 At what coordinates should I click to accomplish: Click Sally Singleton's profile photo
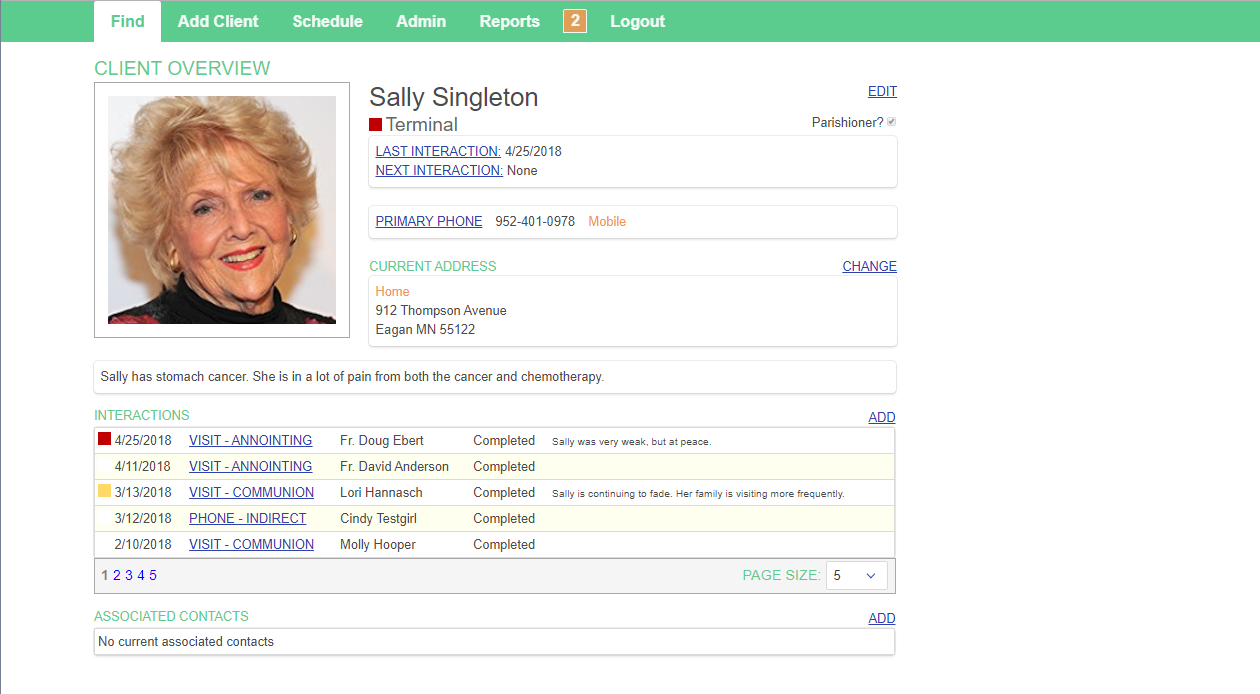click(222, 210)
